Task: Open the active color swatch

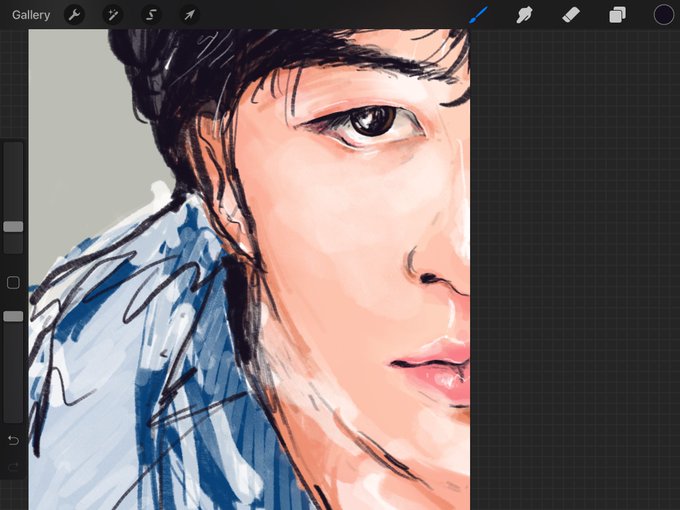Action: tap(664, 15)
